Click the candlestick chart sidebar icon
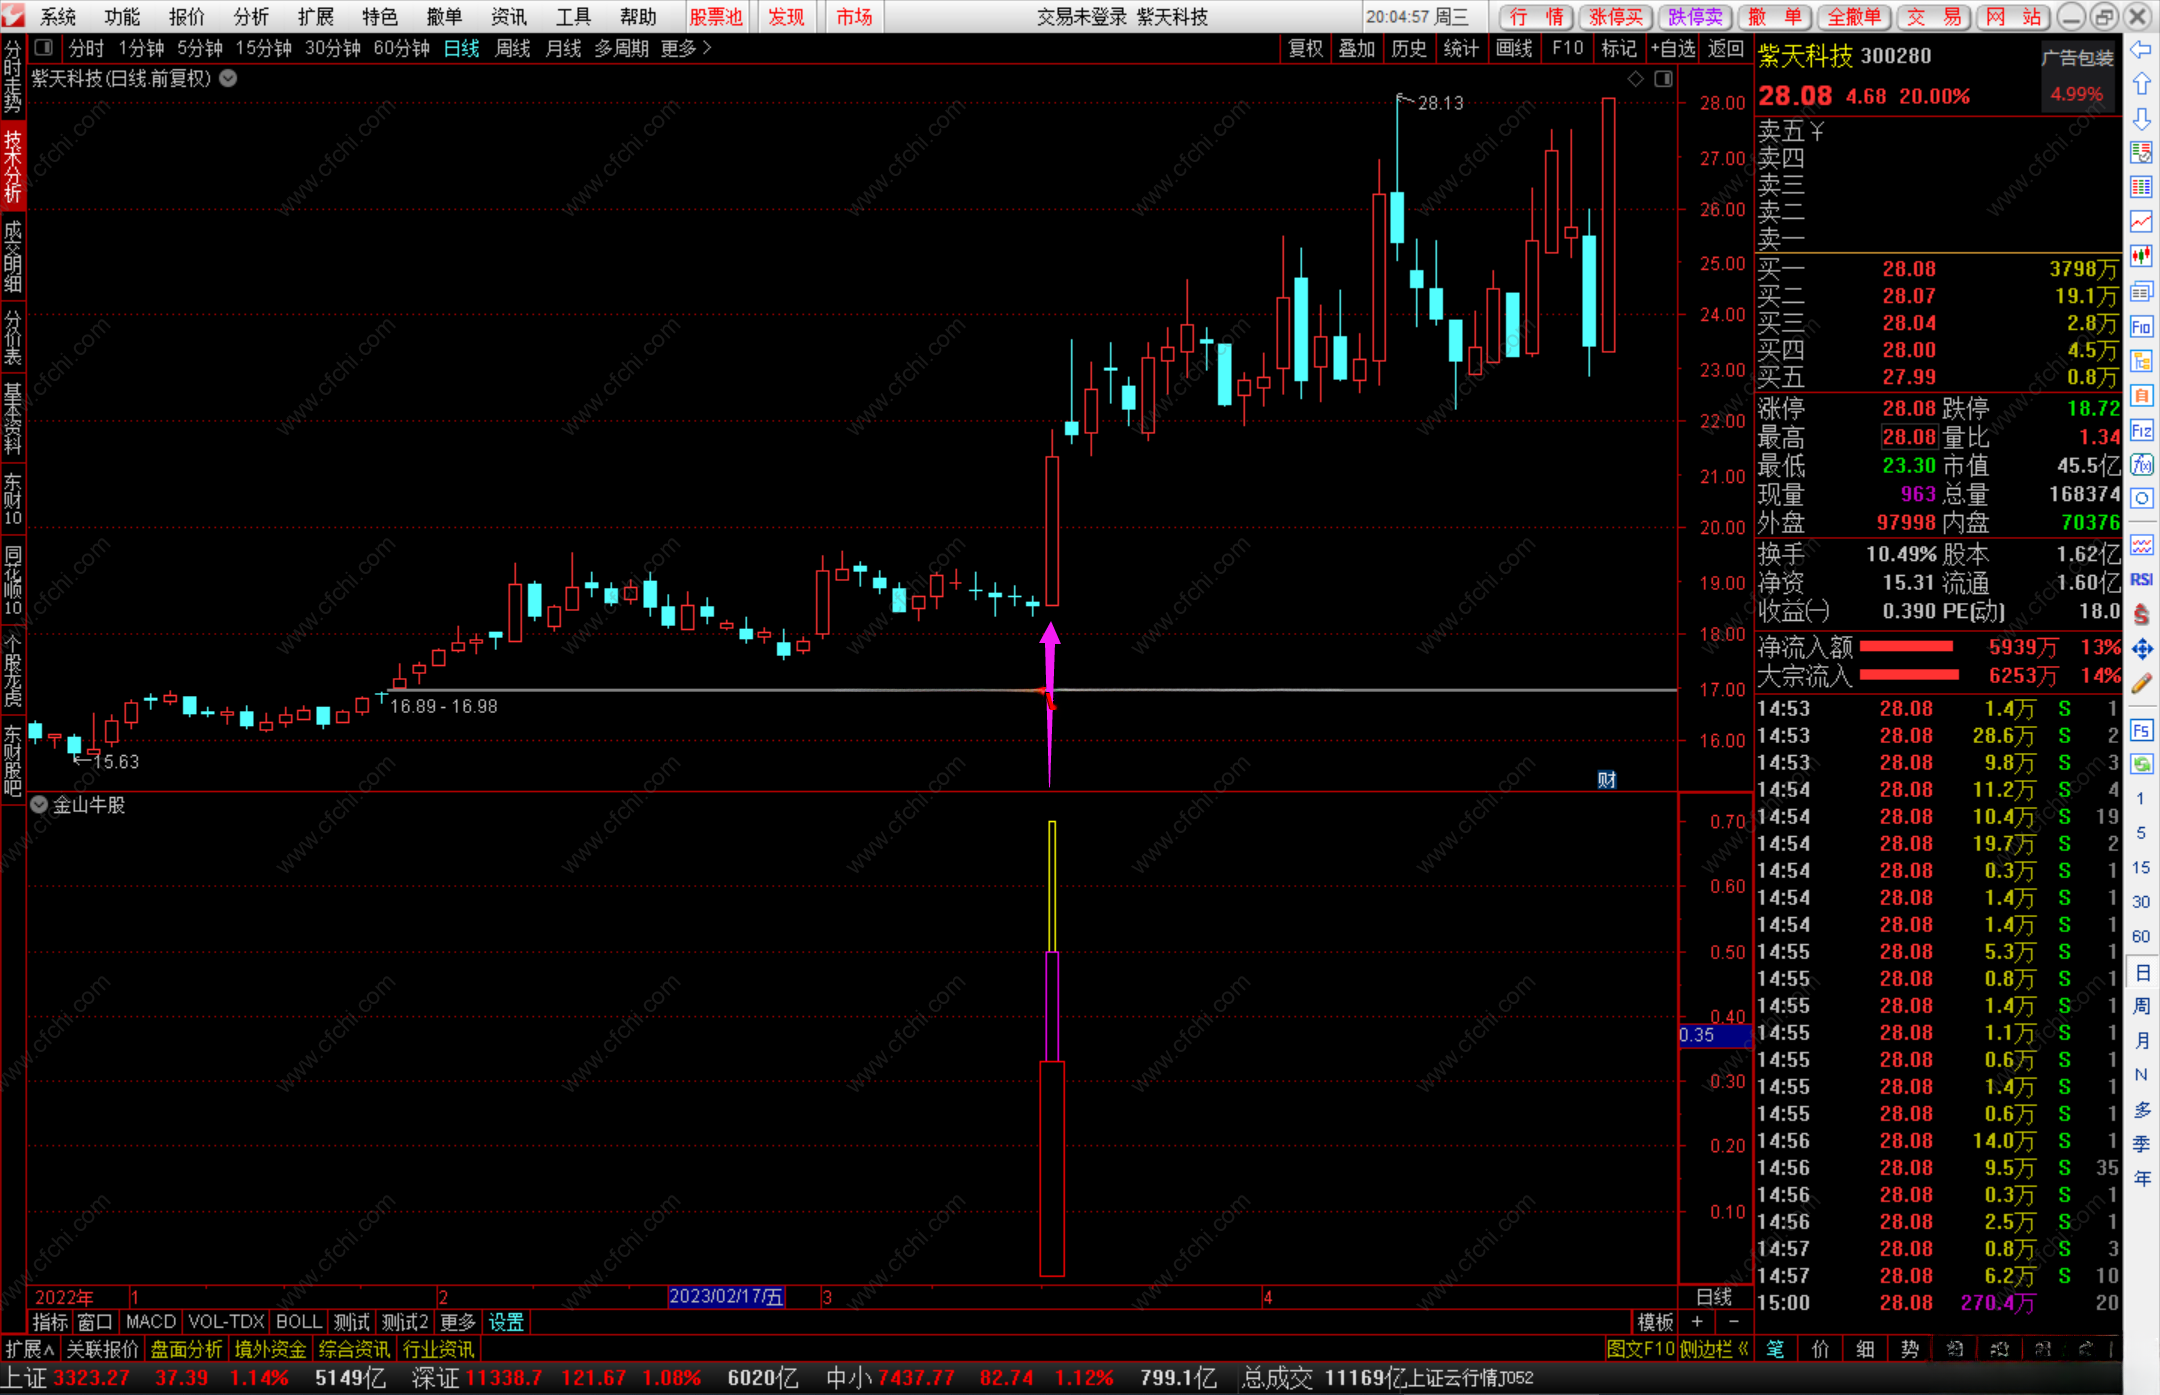 point(2141,256)
